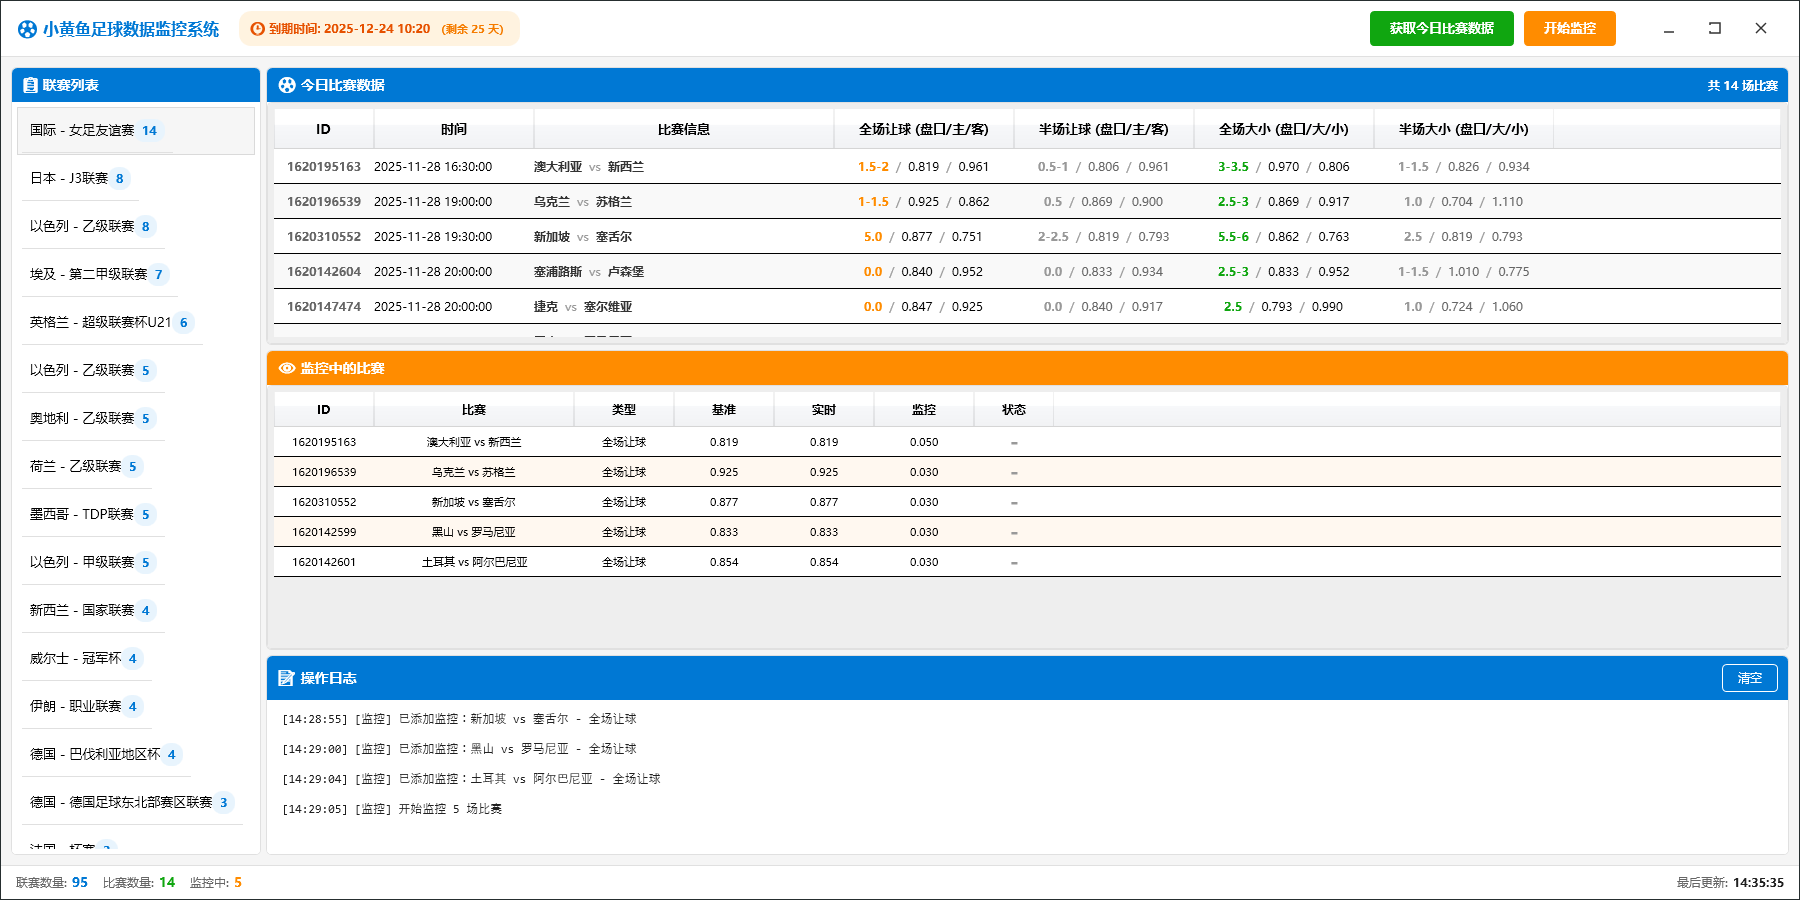Click 监控中: 5 in the status bar
The width and height of the screenshot is (1800, 900).
[216, 883]
